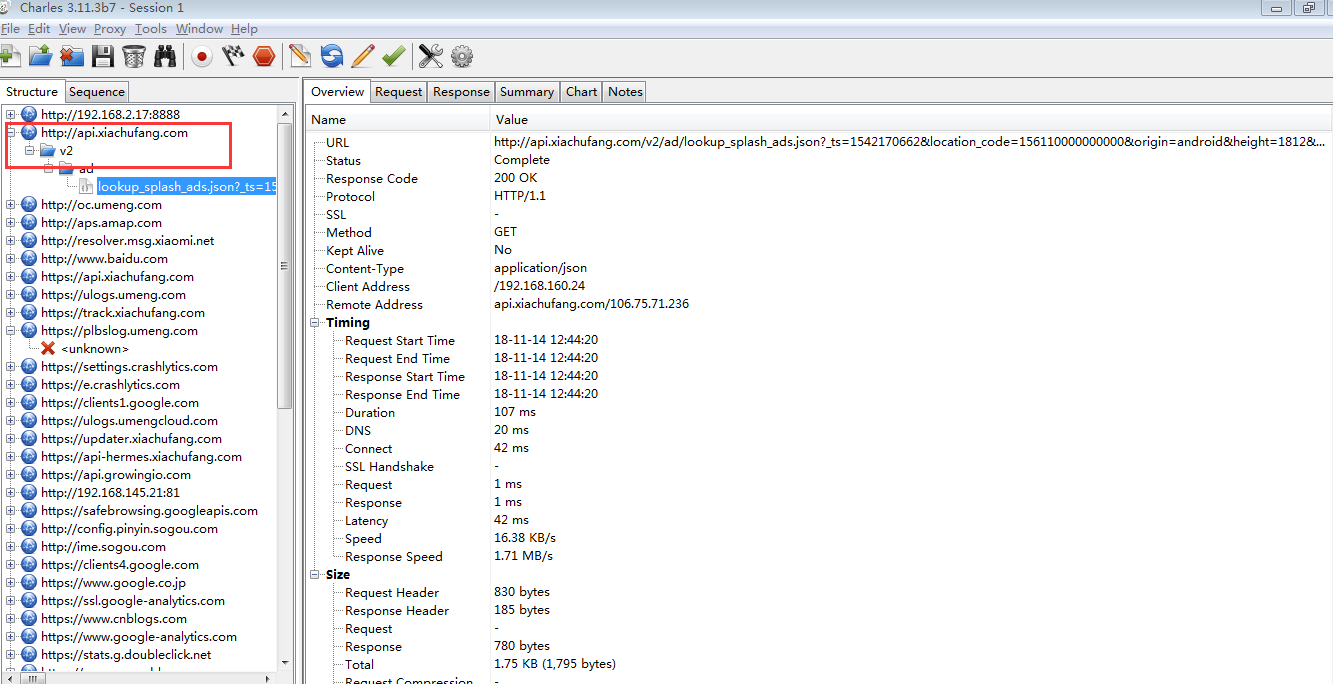Viewport: 1333px width, 684px height.
Task: Switch to the Sequence tab
Action: click(97, 91)
